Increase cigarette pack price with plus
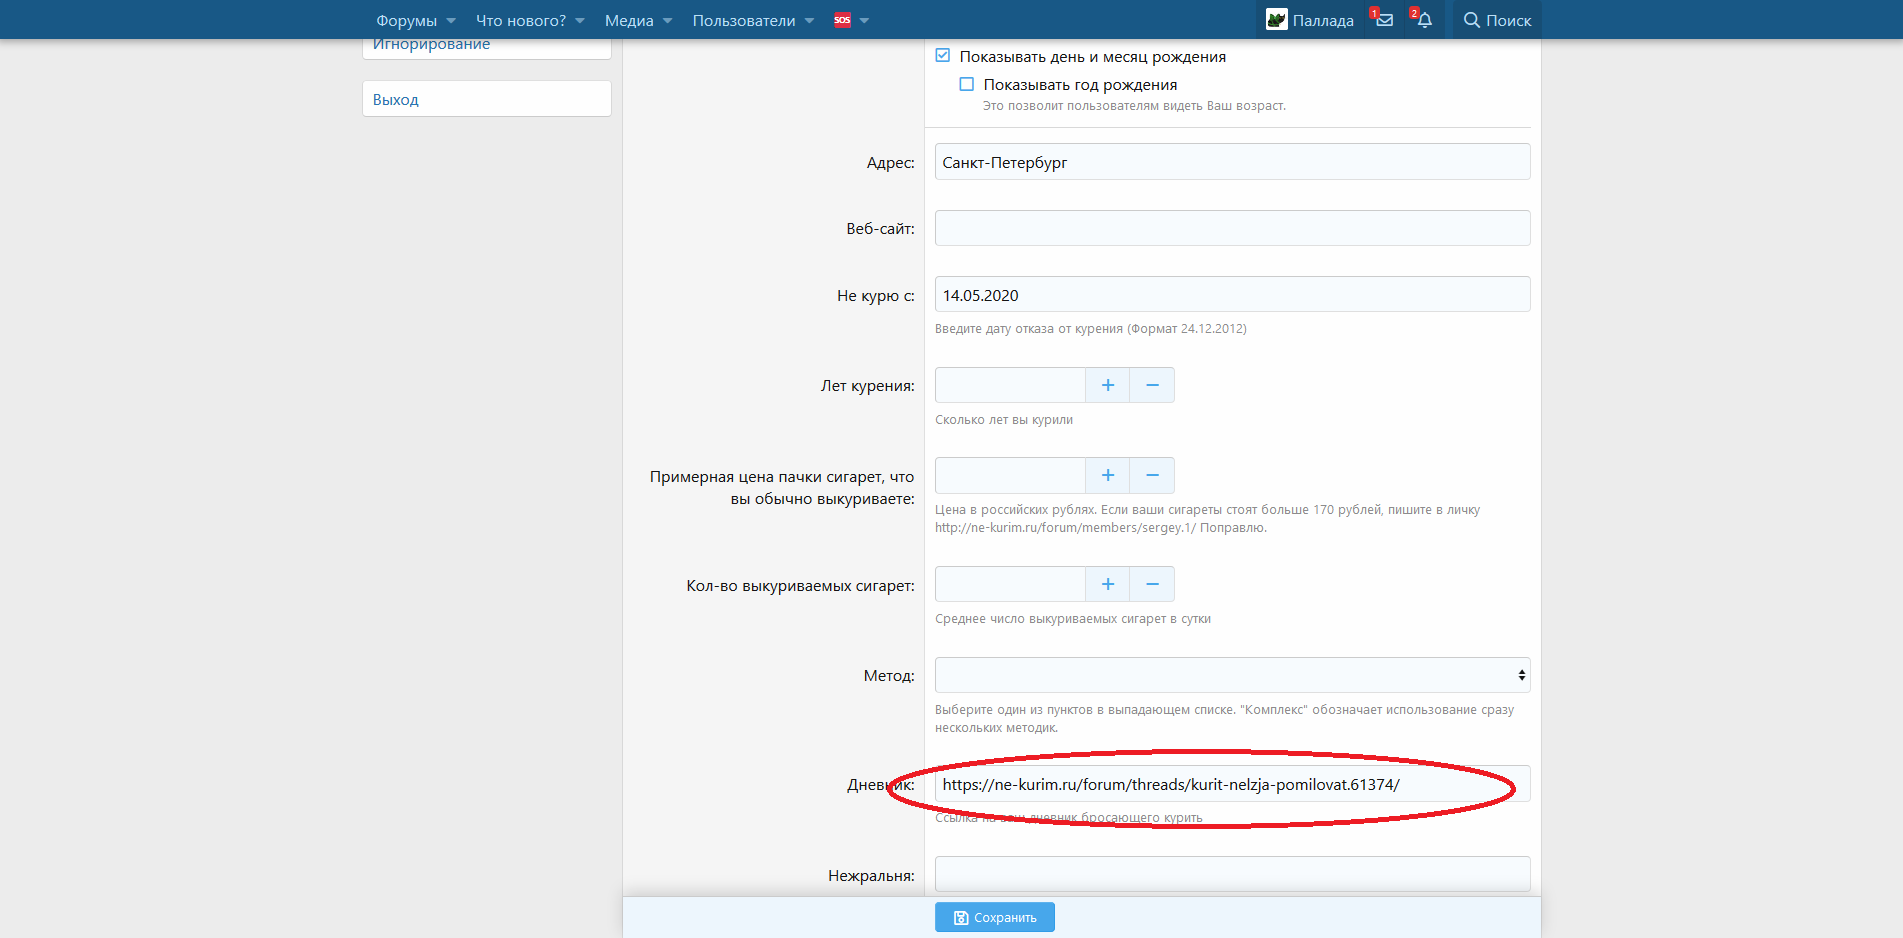Viewport: 1903px width, 938px height. pyautogui.click(x=1108, y=475)
